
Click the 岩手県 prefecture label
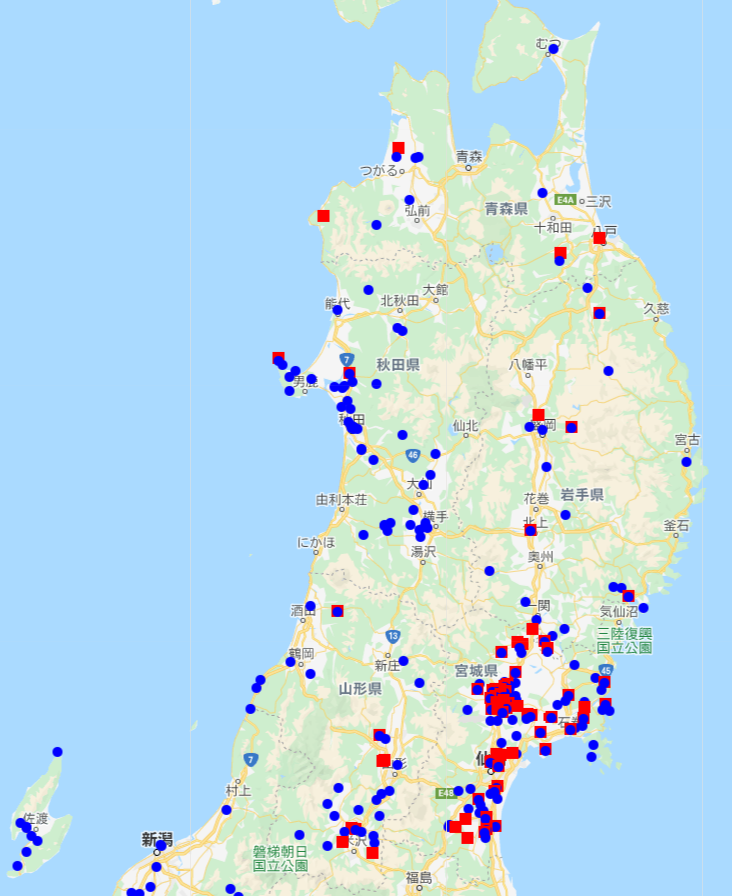point(581,494)
